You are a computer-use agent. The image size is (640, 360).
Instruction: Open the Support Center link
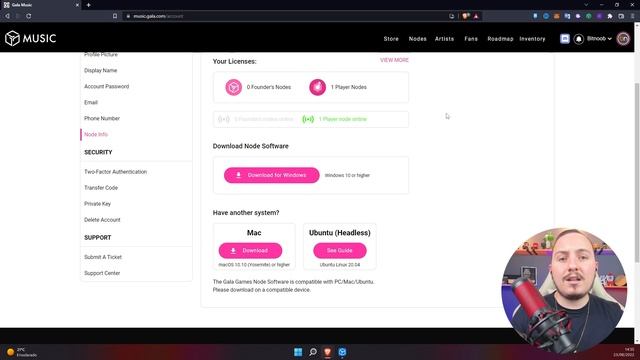[102, 273]
